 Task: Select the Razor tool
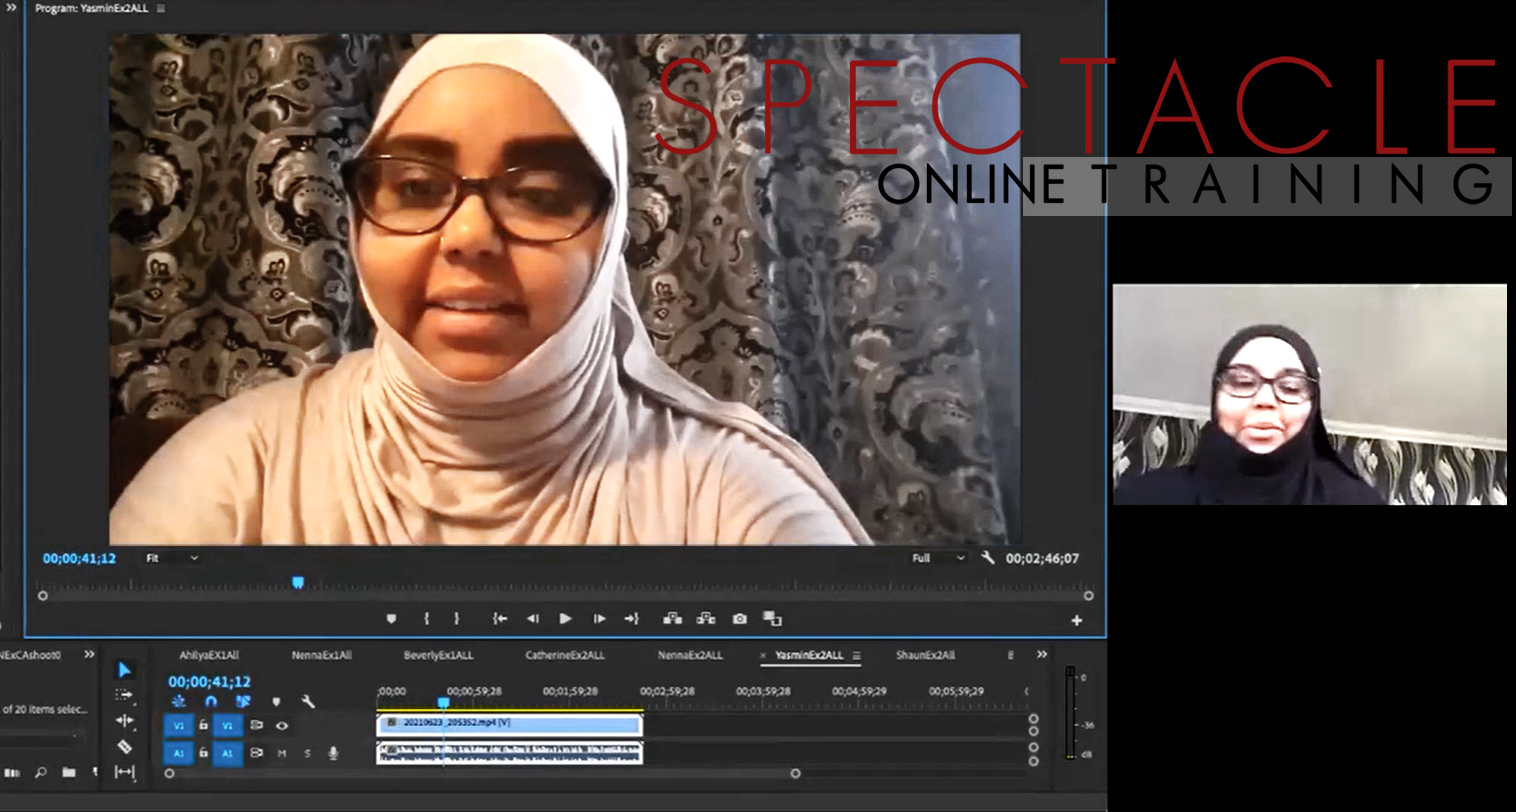[x=124, y=746]
